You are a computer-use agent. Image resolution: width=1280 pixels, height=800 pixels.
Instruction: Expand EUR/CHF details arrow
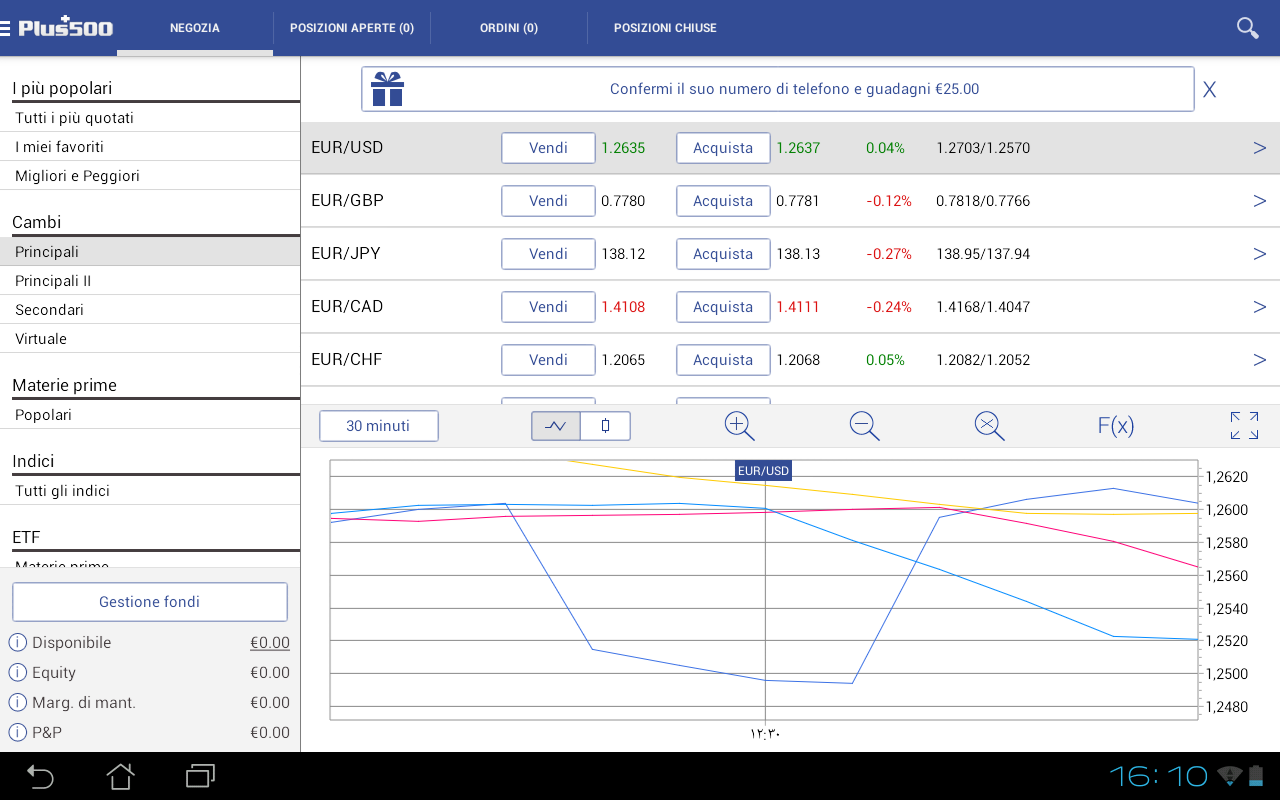[1259, 360]
